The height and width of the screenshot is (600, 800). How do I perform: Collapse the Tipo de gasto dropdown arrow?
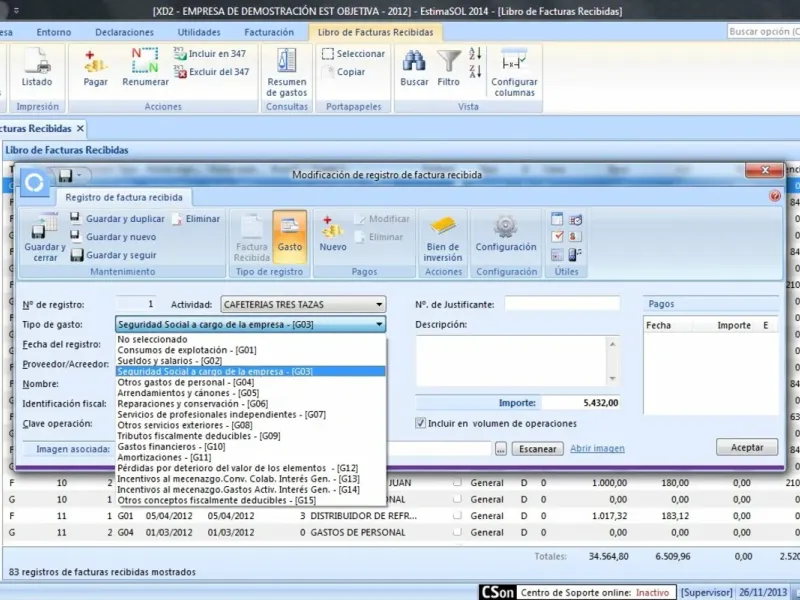(x=379, y=324)
